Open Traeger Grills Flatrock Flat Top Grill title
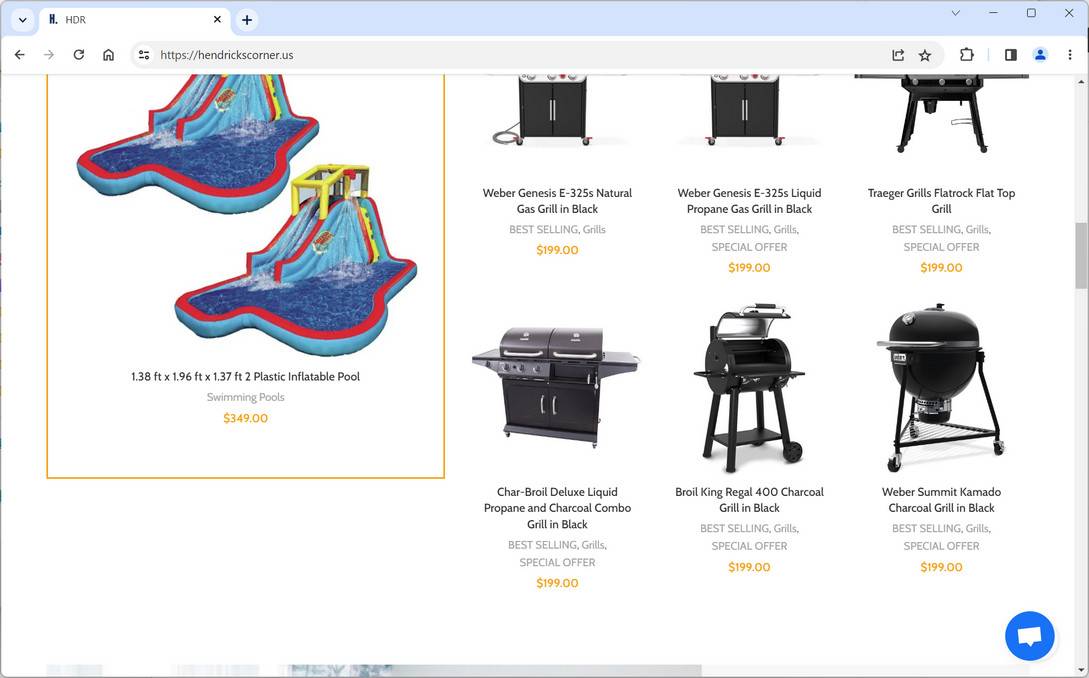The width and height of the screenshot is (1089, 678). pyautogui.click(x=941, y=201)
